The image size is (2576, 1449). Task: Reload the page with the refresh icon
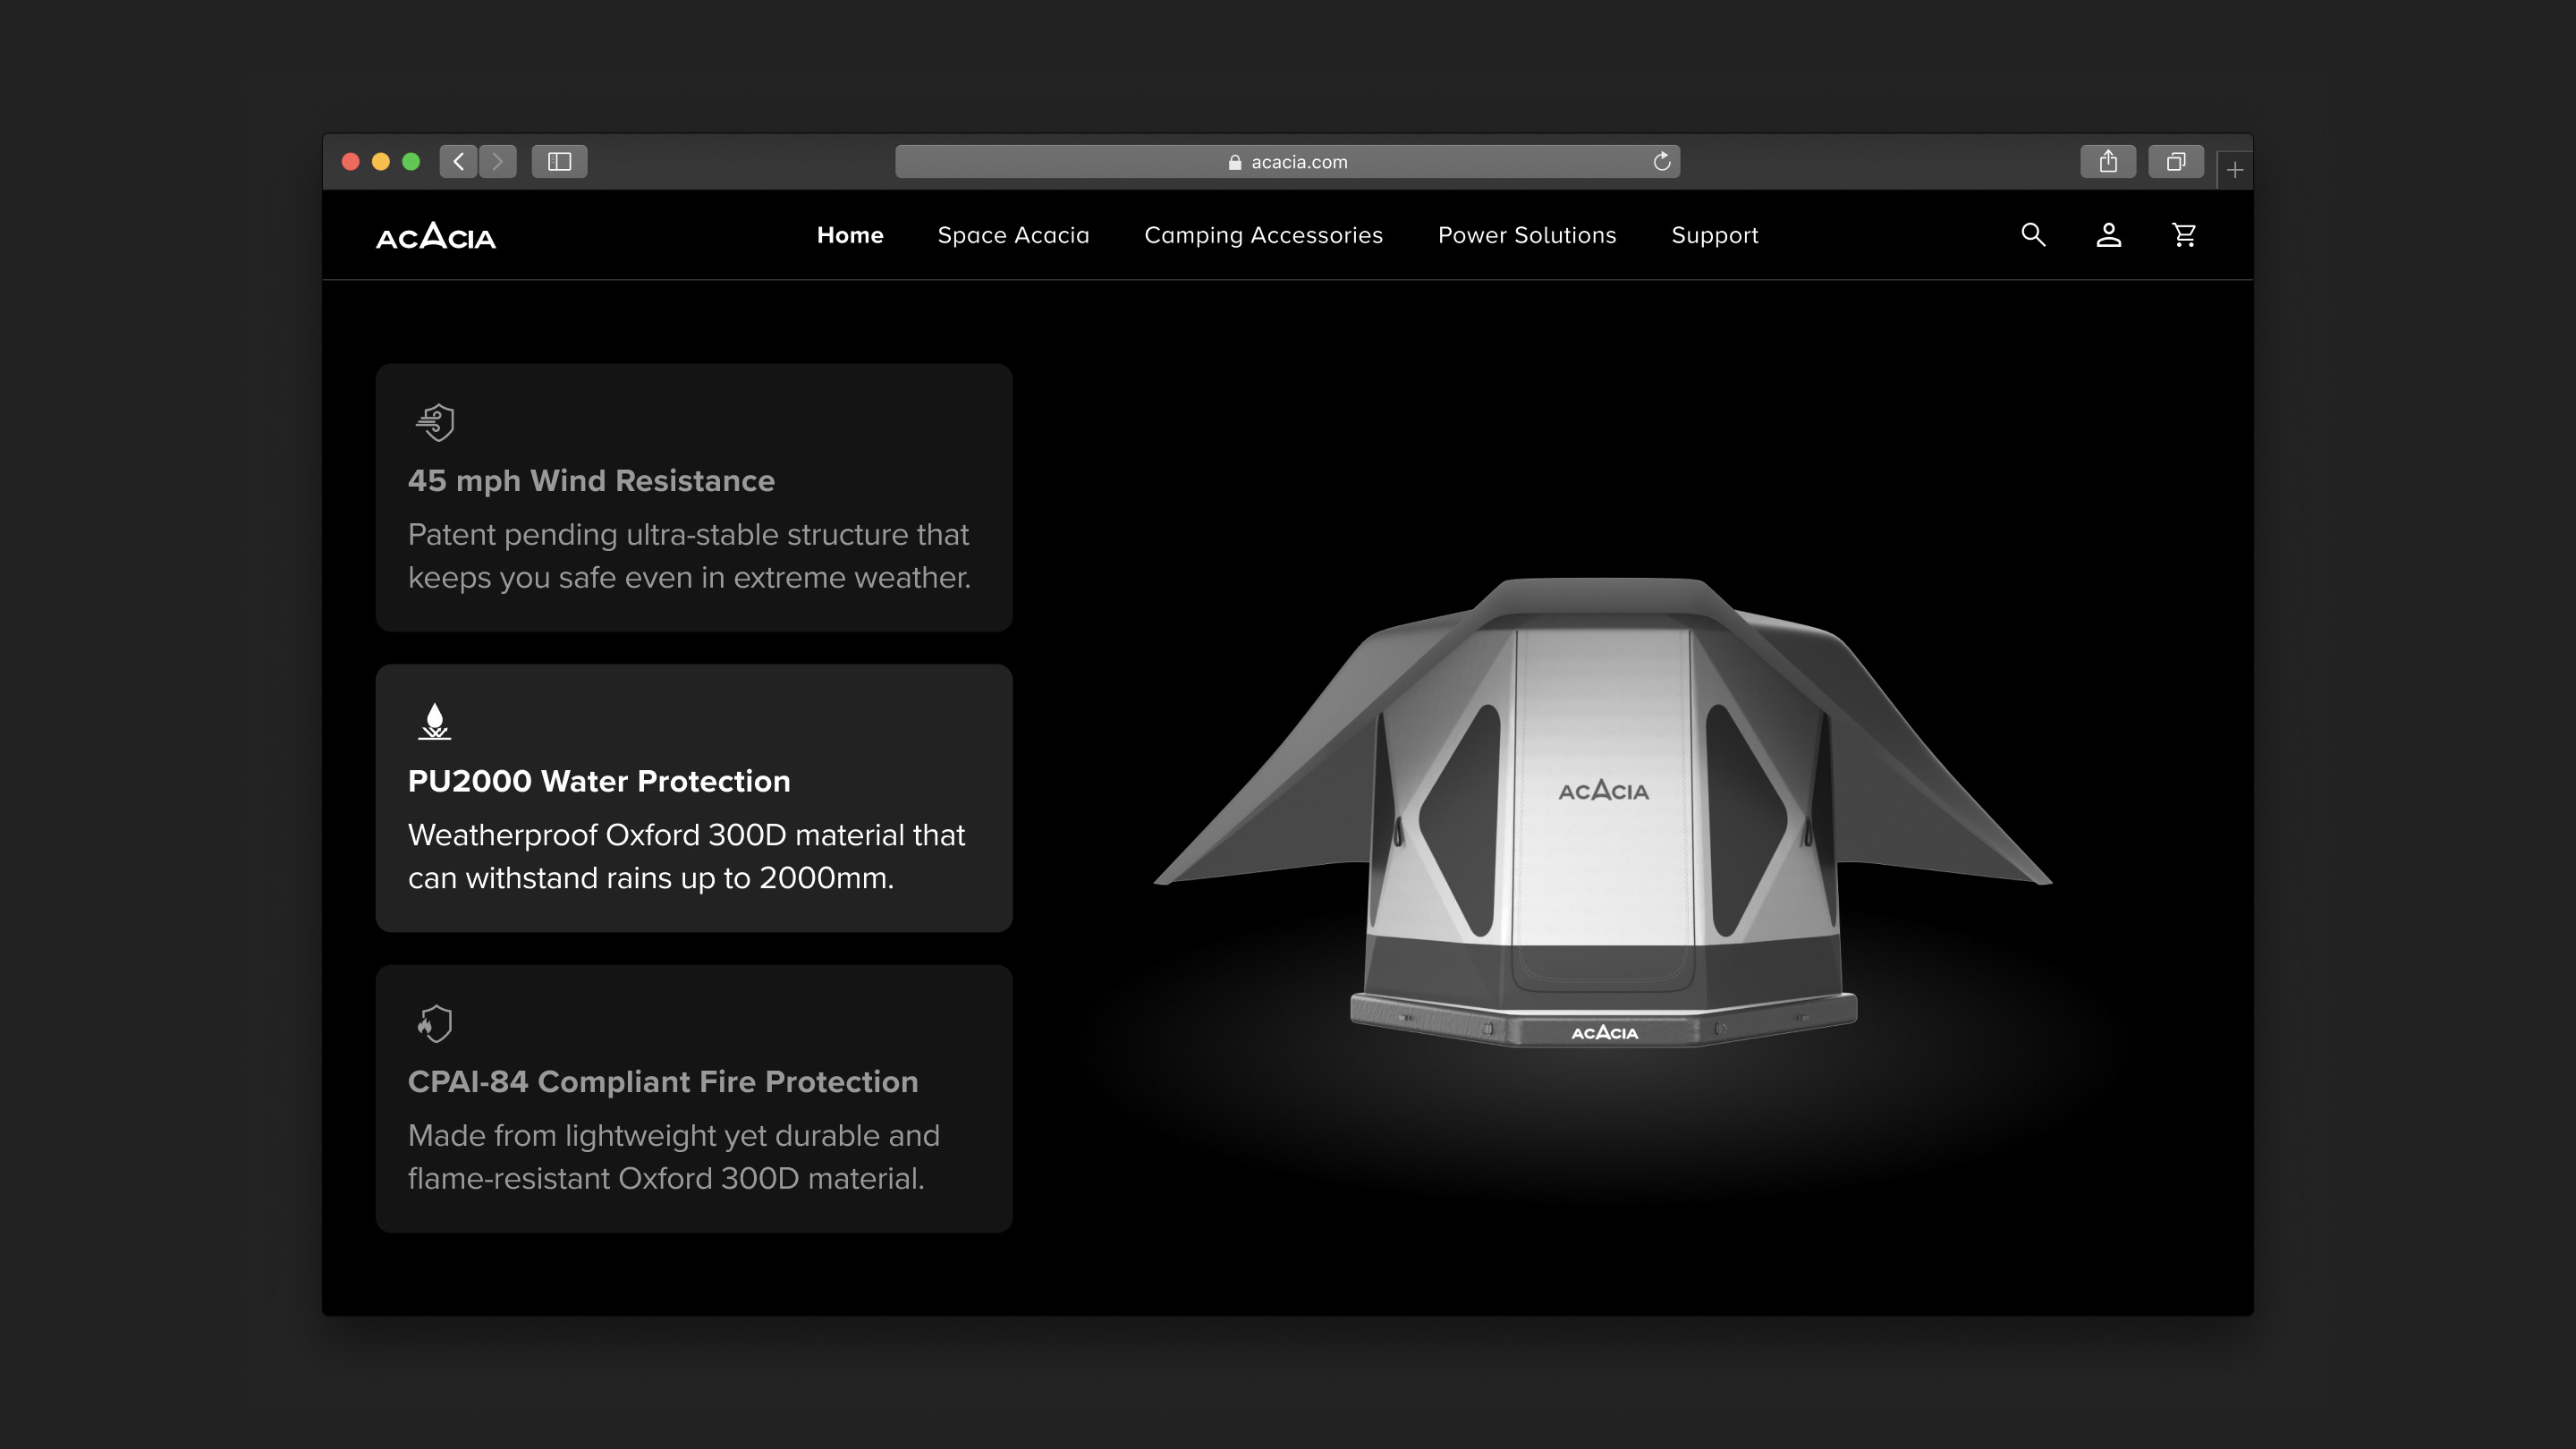[x=1662, y=161]
